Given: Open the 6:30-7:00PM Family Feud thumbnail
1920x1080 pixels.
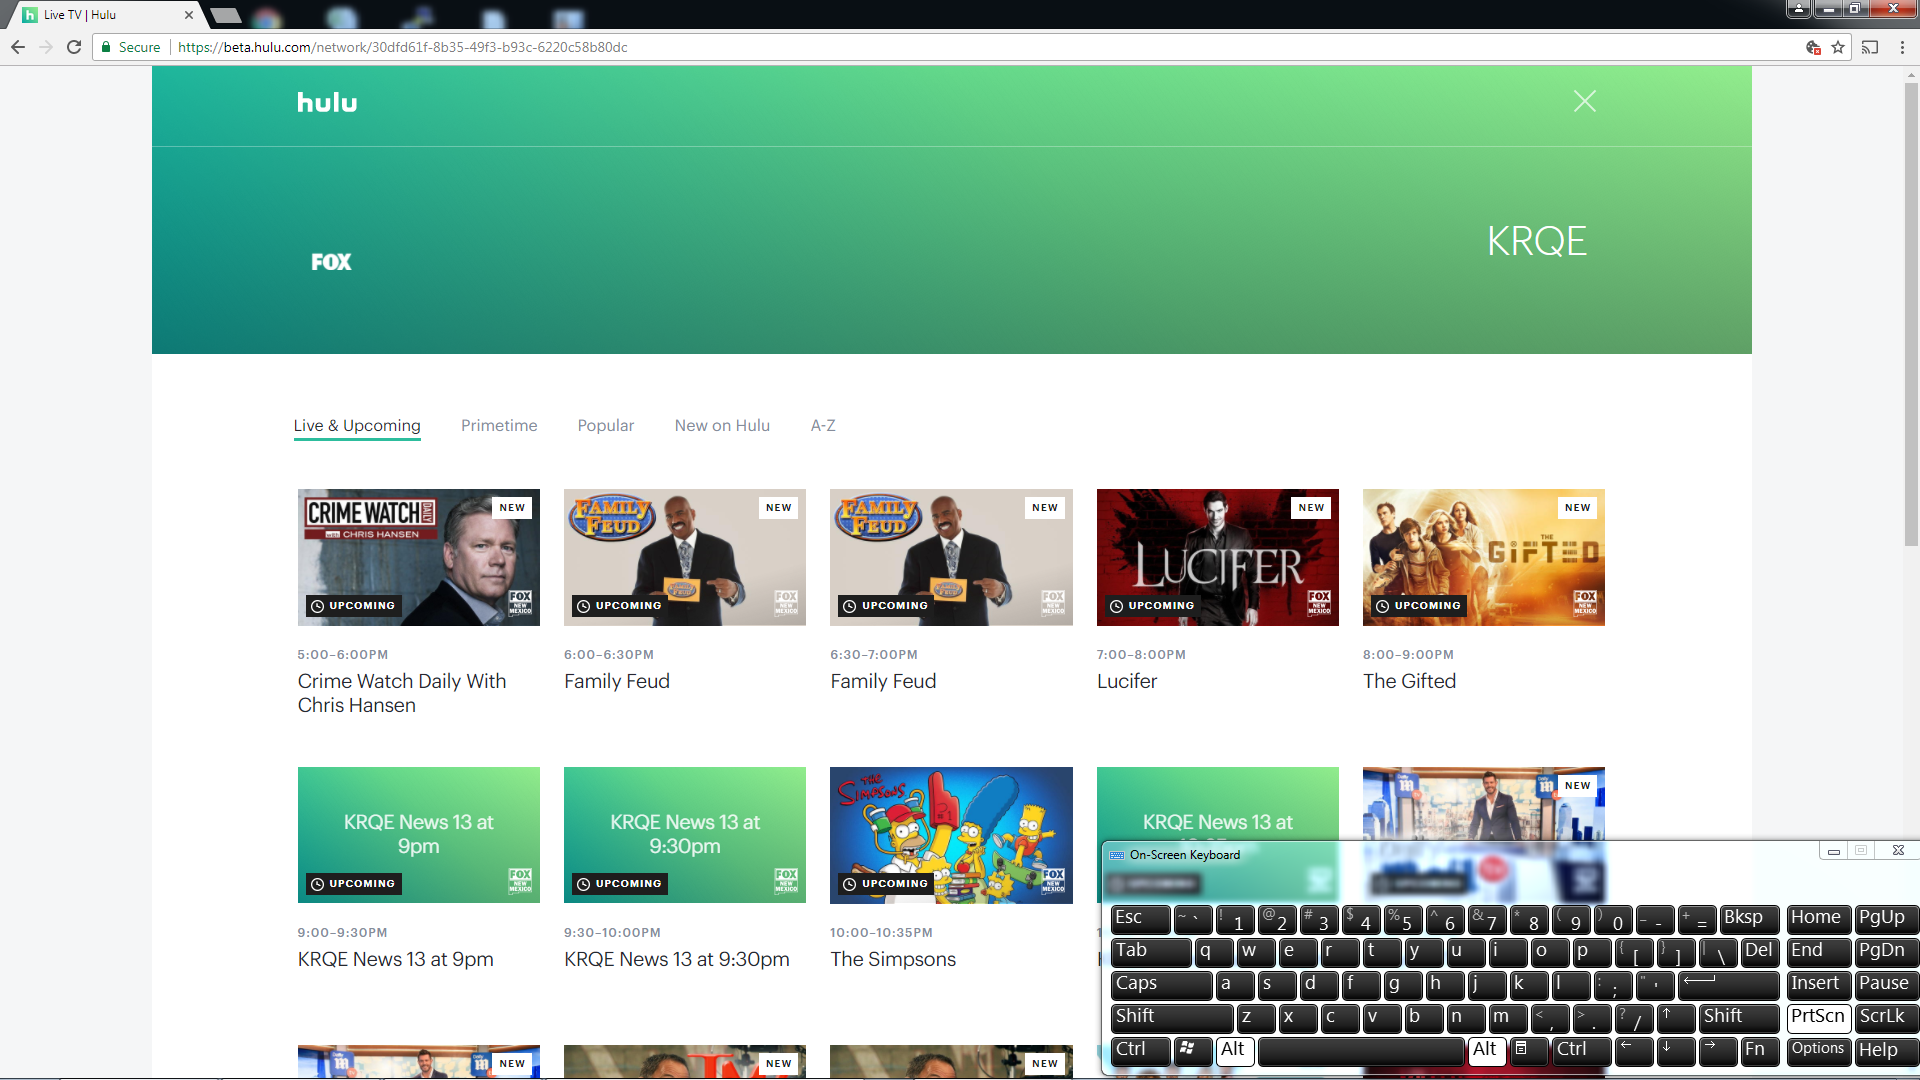Looking at the screenshot, I should click(951, 557).
